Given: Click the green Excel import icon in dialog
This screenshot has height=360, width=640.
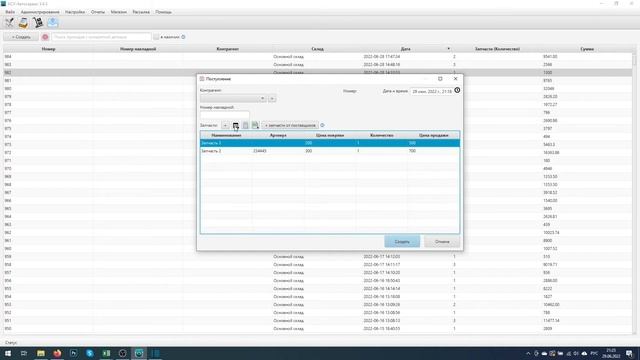Looking at the screenshot, I should coord(255,125).
